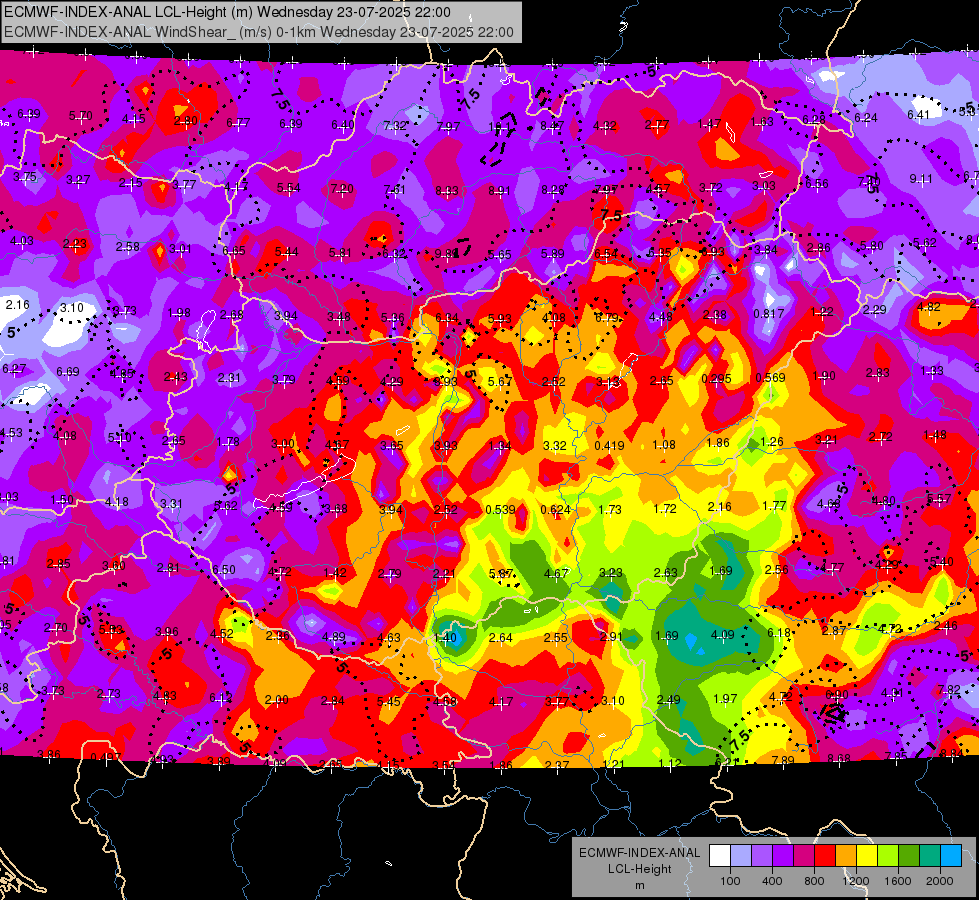This screenshot has height=900, width=979.
Task: Click the map value 1.72
Action: point(664,509)
